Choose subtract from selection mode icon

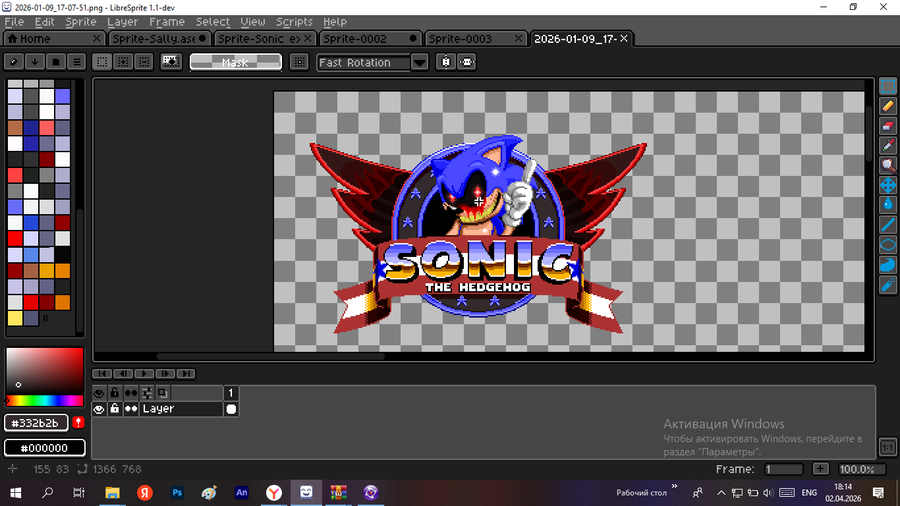pos(144,62)
